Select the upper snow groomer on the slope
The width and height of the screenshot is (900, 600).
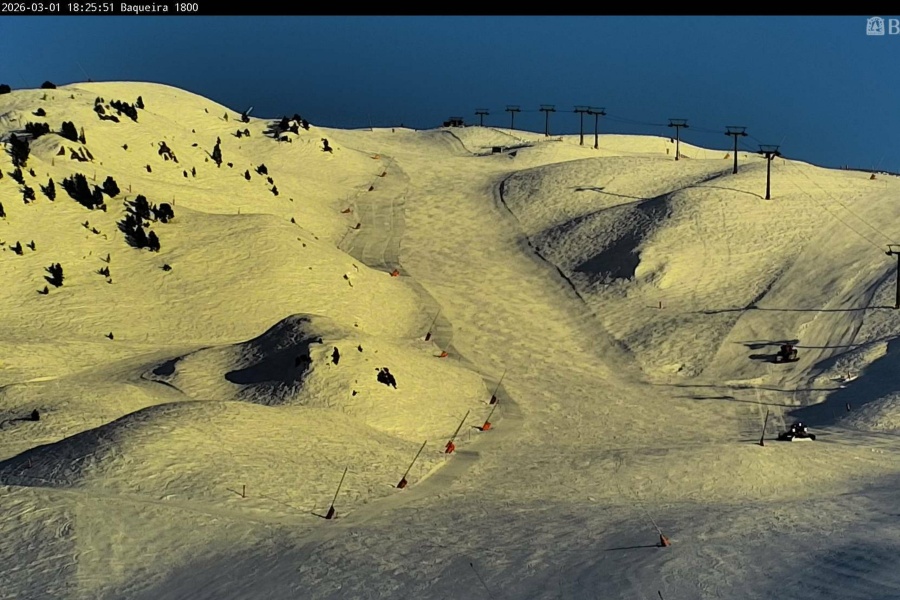click(x=786, y=353)
